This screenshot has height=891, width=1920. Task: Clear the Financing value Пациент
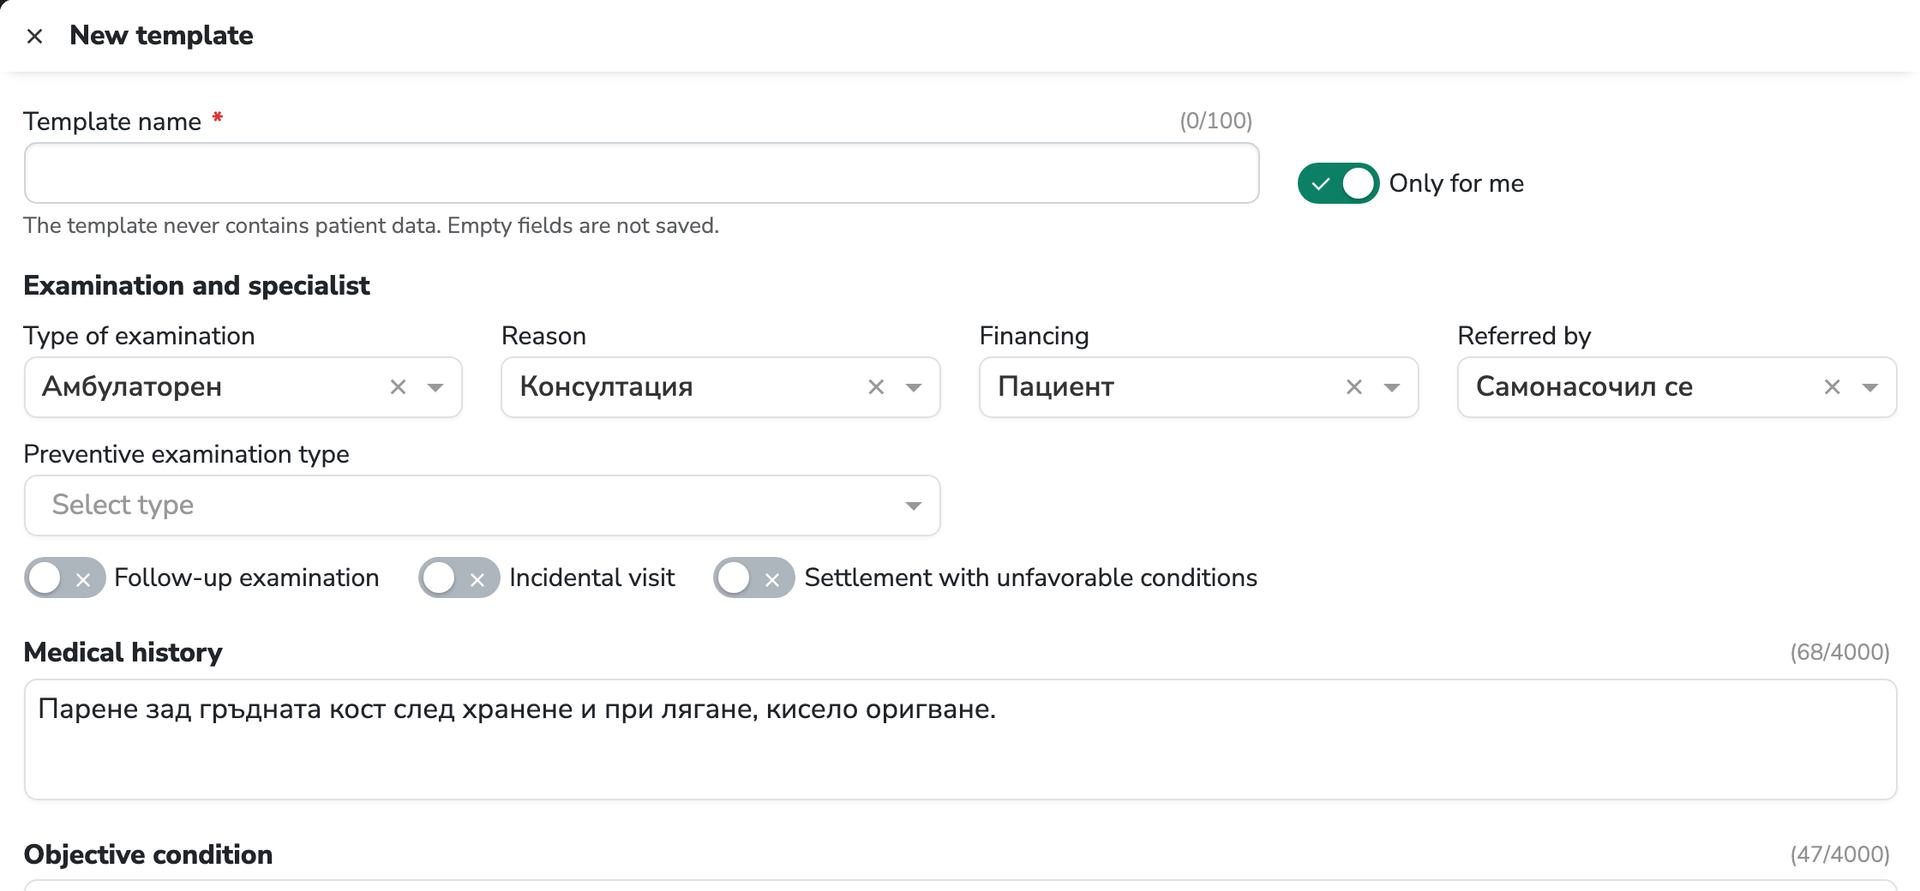click(1354, 387)
